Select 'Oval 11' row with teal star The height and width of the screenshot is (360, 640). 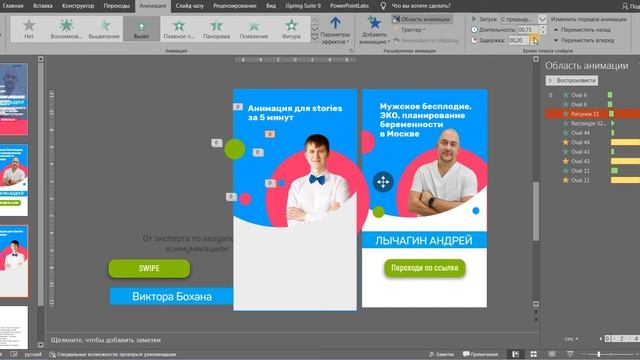pos(592,171)
